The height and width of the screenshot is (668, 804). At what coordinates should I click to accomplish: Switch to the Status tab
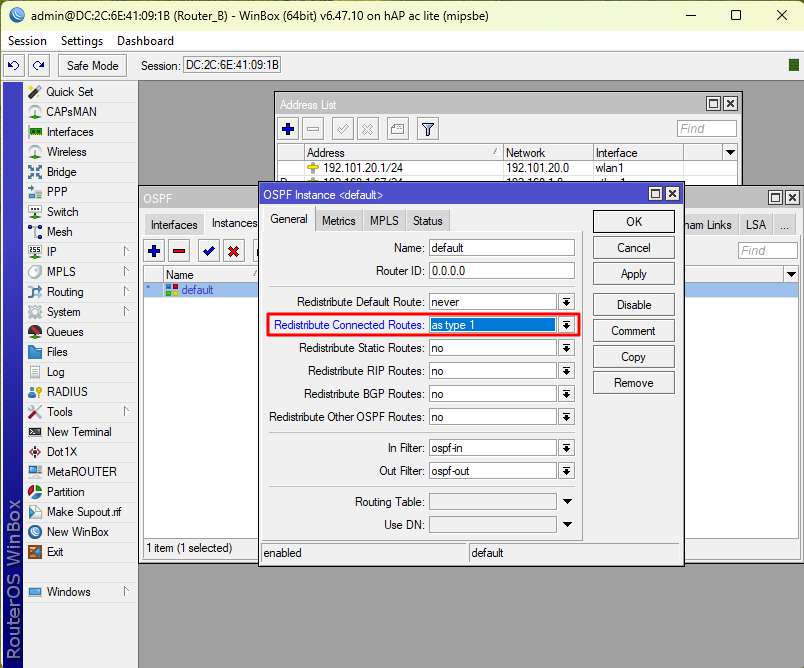427,221
